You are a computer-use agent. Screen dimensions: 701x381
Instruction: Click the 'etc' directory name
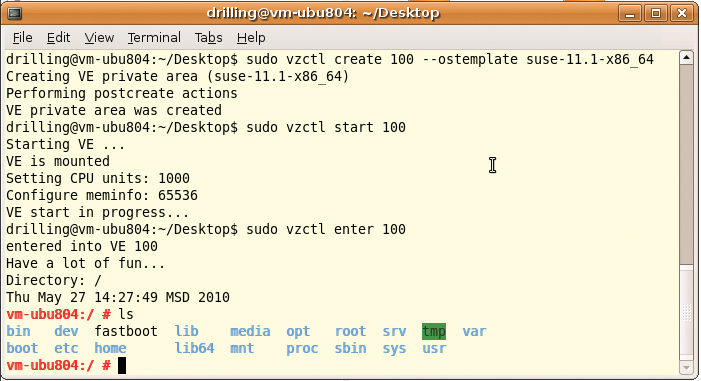66,348
